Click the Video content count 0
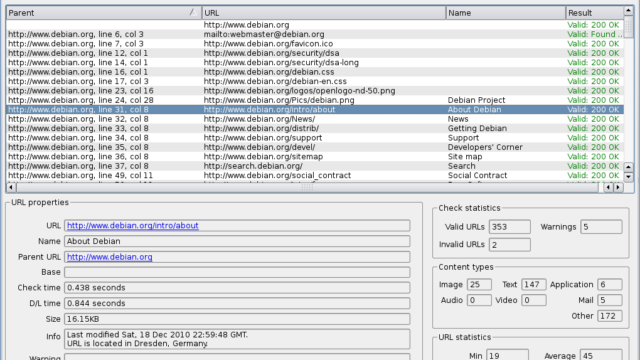 (534, 300)
